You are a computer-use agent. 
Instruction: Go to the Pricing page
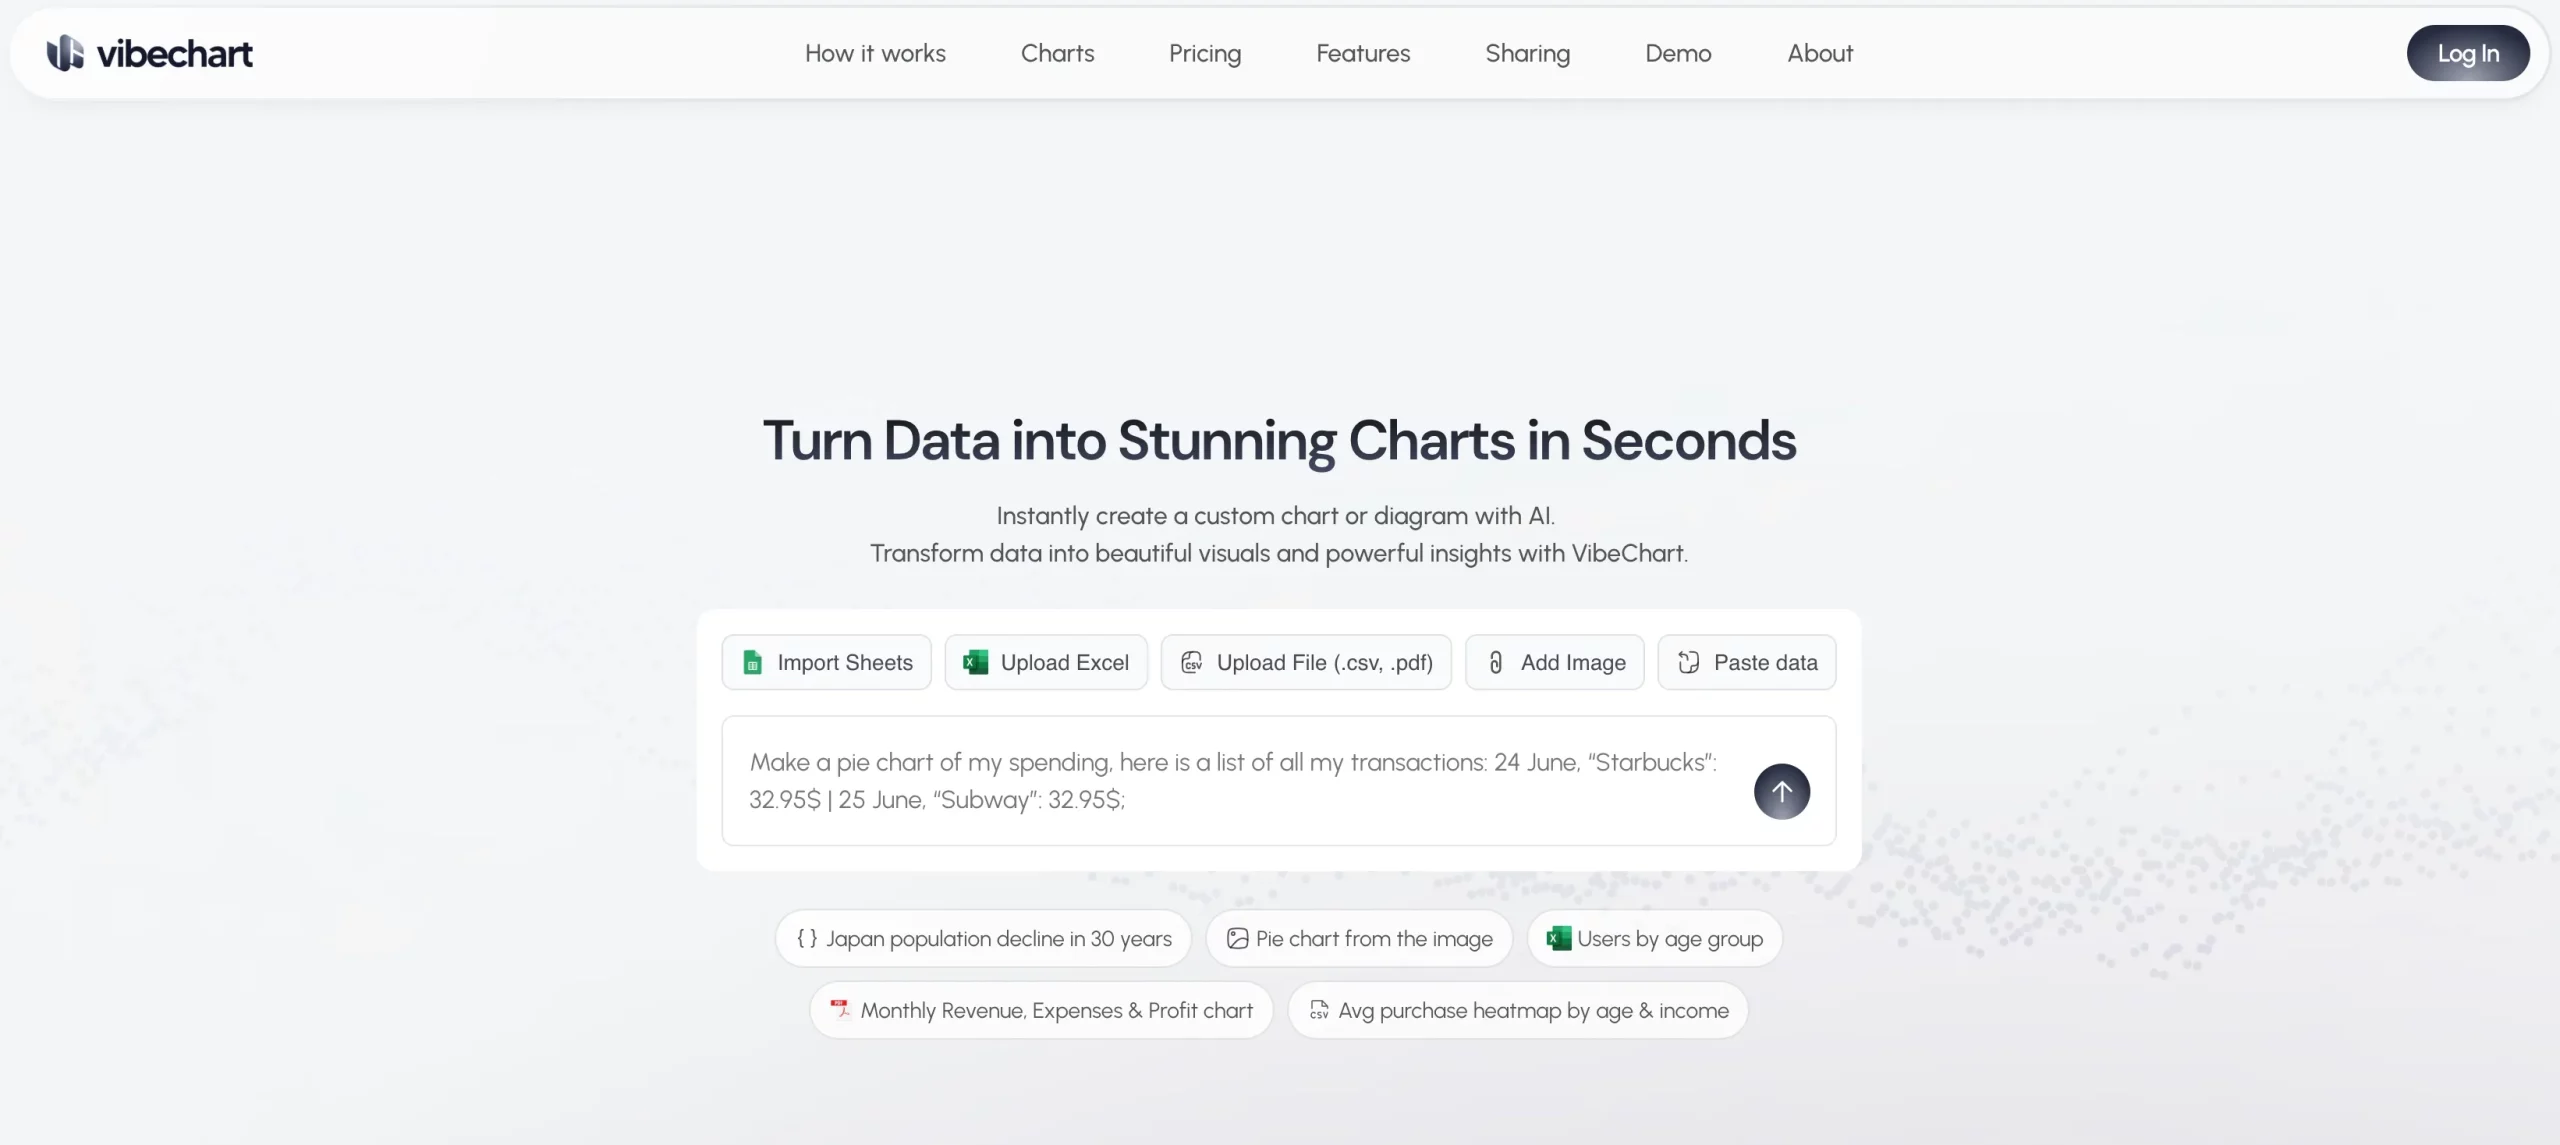point(1205,54)
